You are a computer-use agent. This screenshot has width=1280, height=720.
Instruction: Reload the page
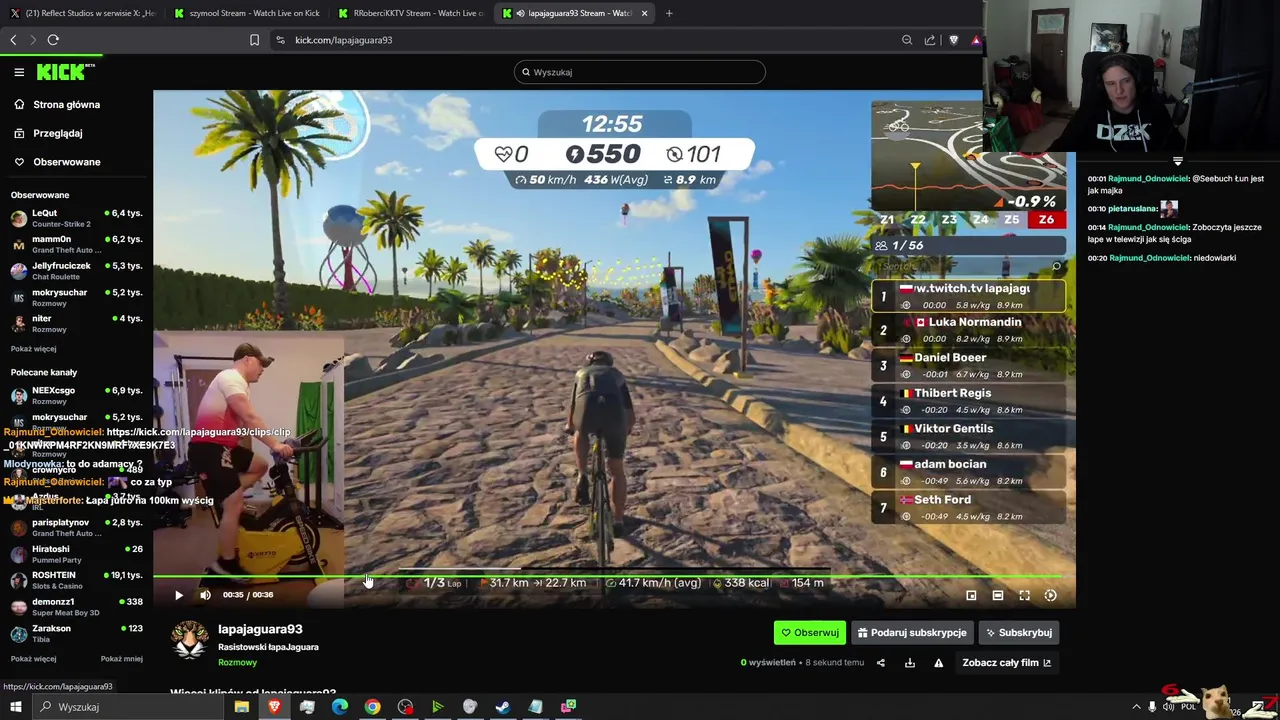pyautogui.click(x=53, y=40)
